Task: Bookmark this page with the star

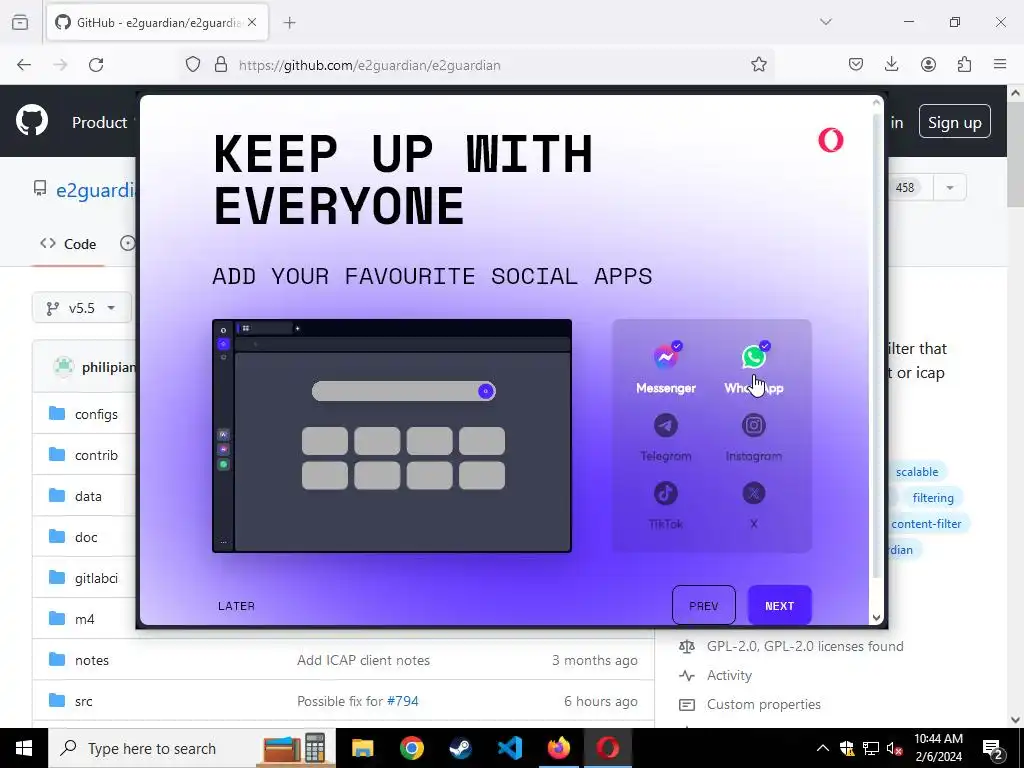Action: coord(758,65)
